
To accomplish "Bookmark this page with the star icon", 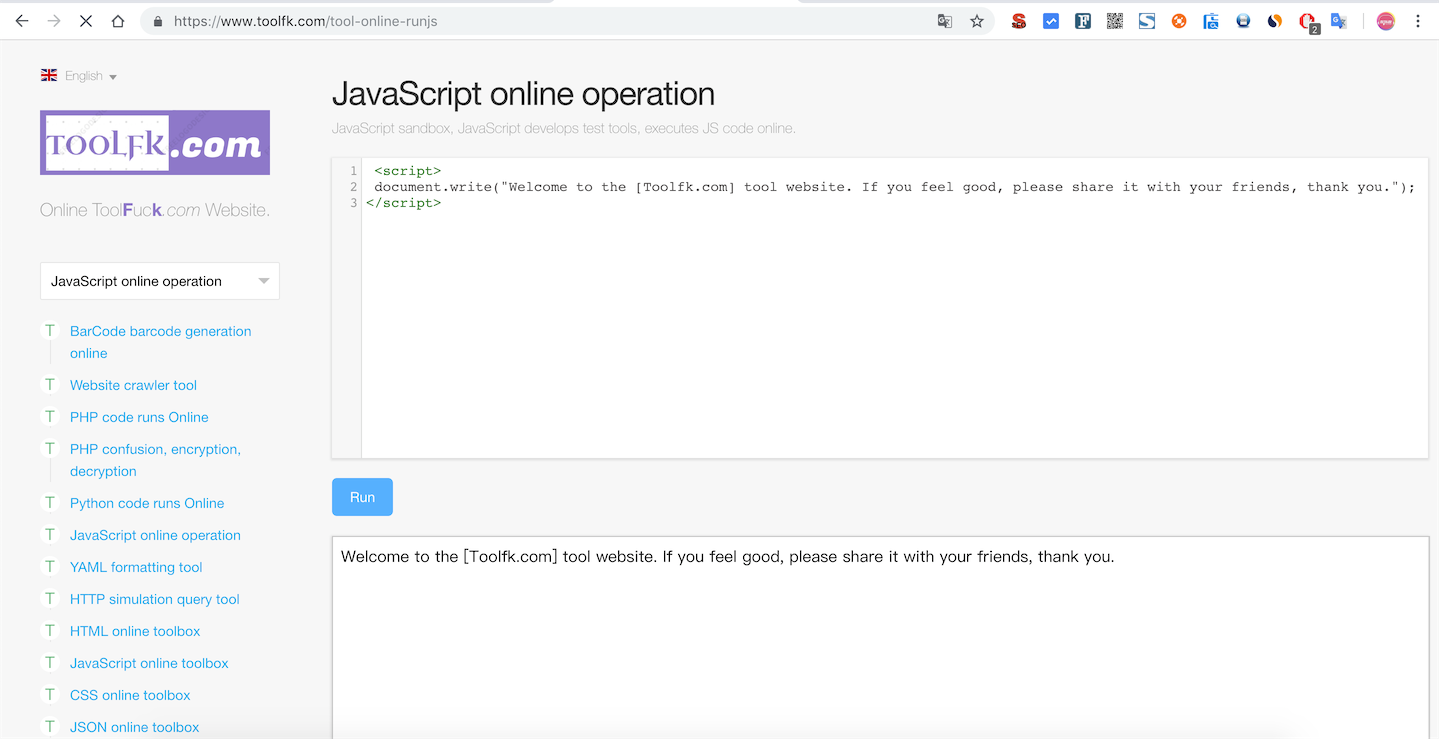I will click(x=977, y=21).
